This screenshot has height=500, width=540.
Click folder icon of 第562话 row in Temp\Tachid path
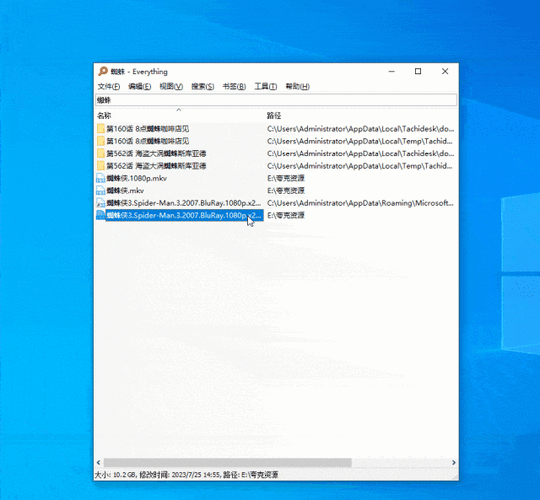(x=101, y=166)
